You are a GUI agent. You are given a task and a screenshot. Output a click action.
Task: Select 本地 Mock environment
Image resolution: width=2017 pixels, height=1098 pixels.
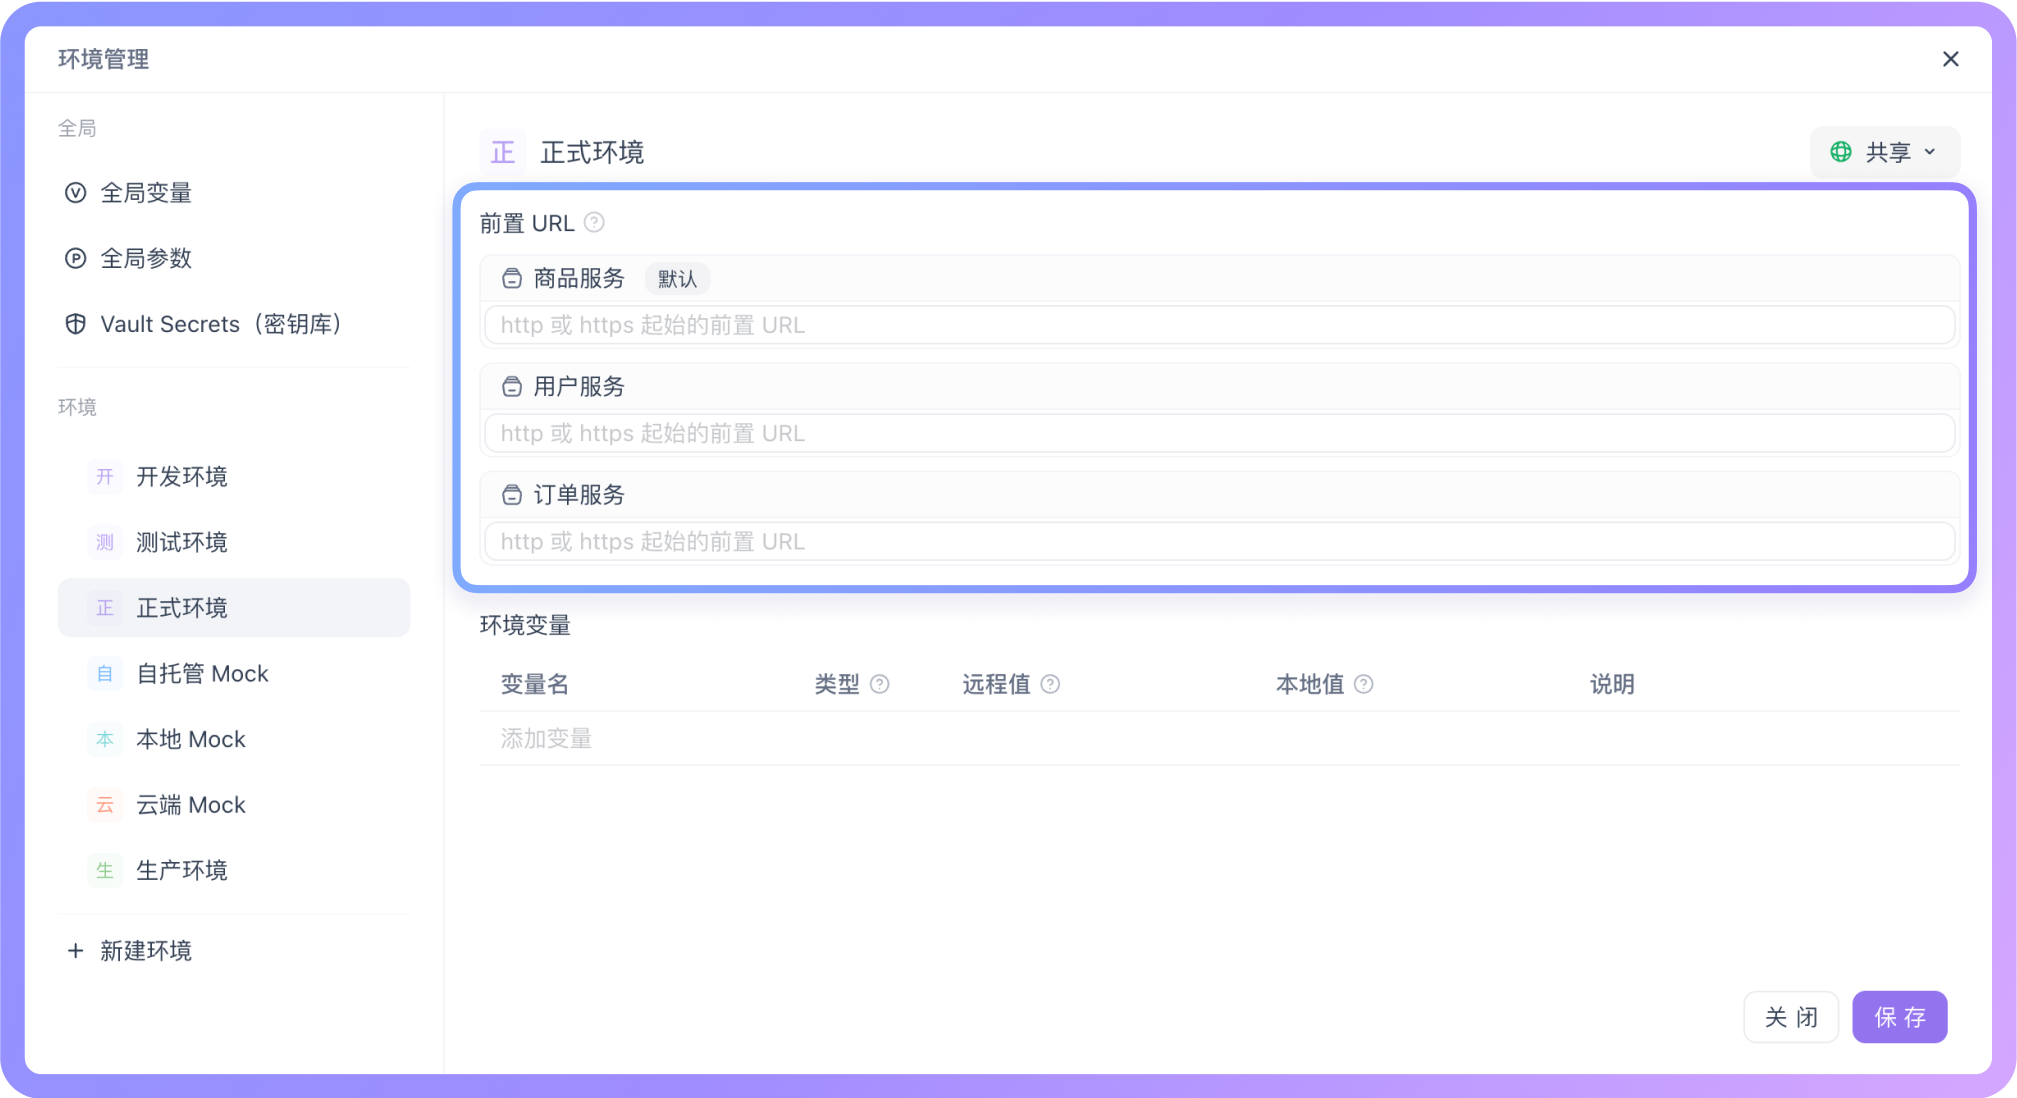pos(234,739)
